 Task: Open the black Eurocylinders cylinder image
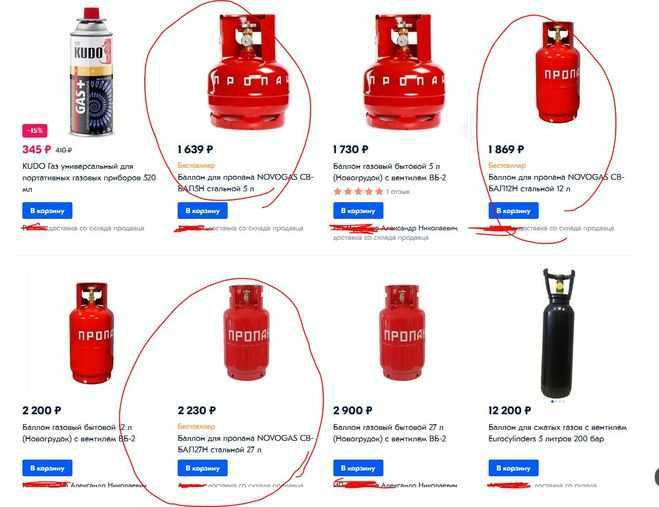coord(558,333)
